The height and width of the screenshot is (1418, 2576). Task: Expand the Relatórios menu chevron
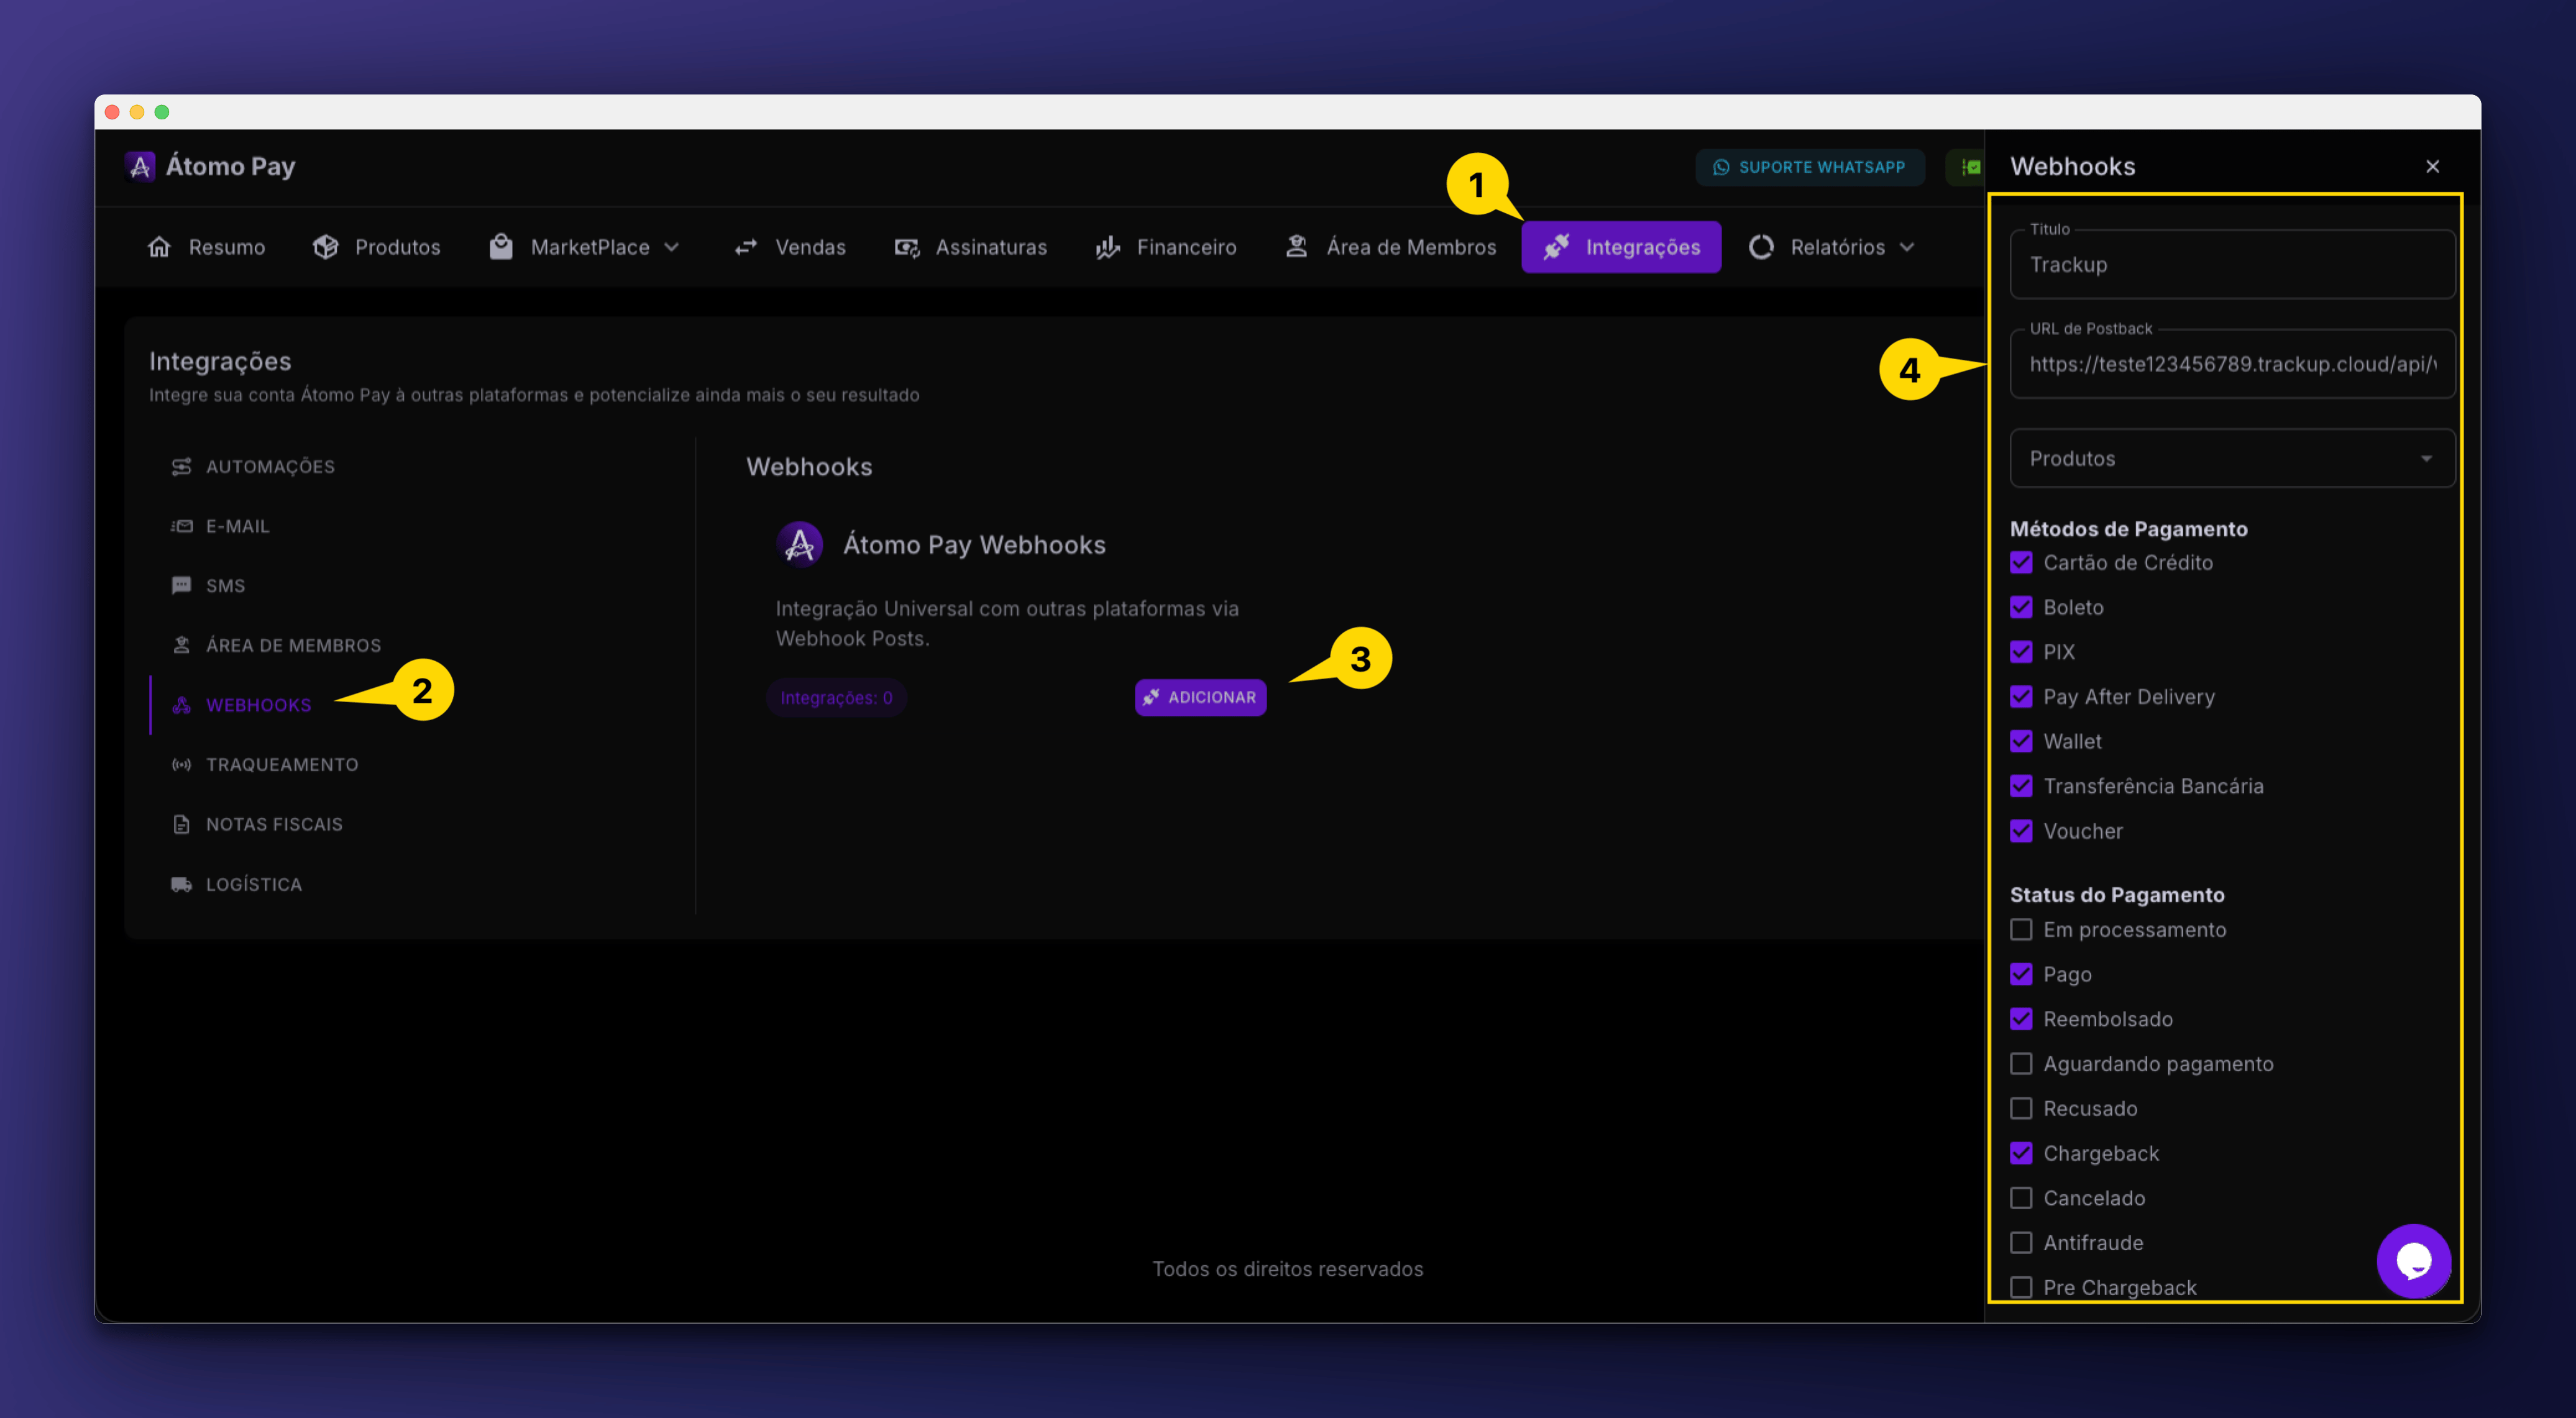1907,247
